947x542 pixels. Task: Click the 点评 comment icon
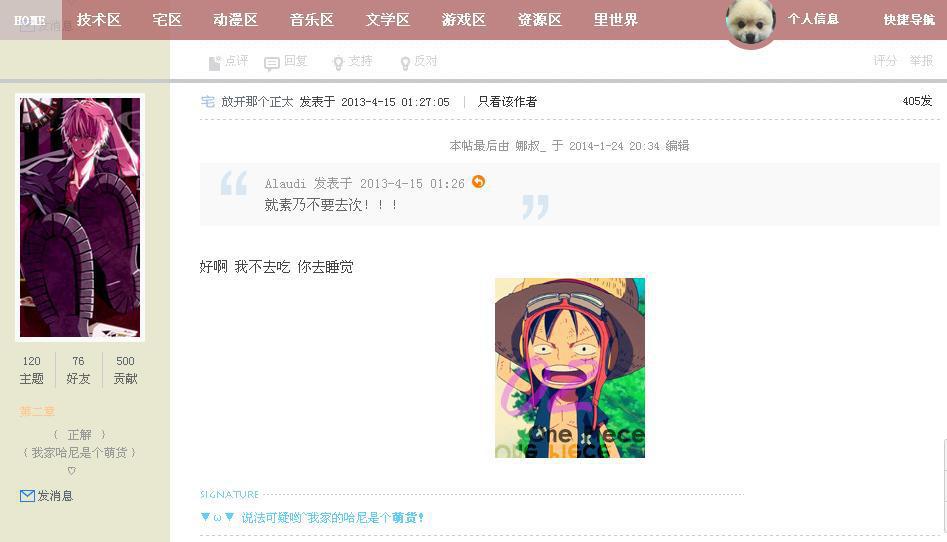click(214, 63)
